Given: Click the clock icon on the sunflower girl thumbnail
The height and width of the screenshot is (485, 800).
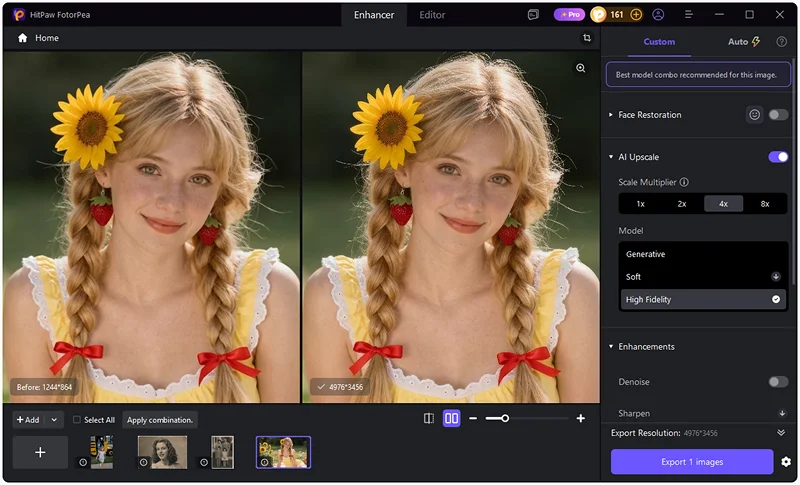Looking at the screenshot, I should [264, 462].
